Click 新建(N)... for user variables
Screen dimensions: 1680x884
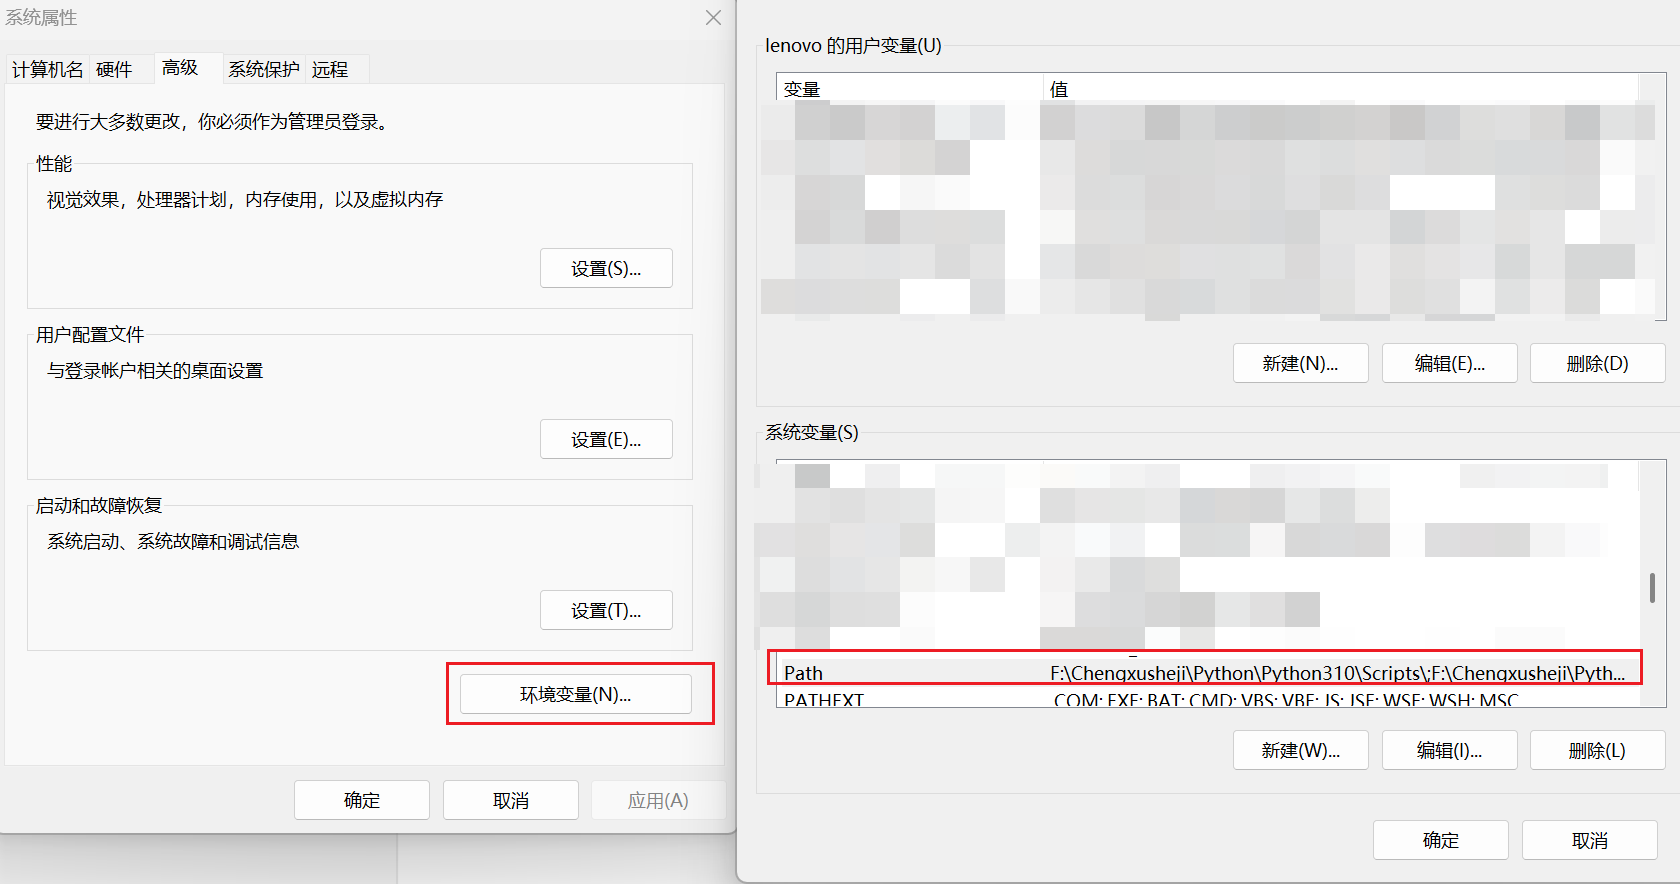click(x=1301, y=363)
